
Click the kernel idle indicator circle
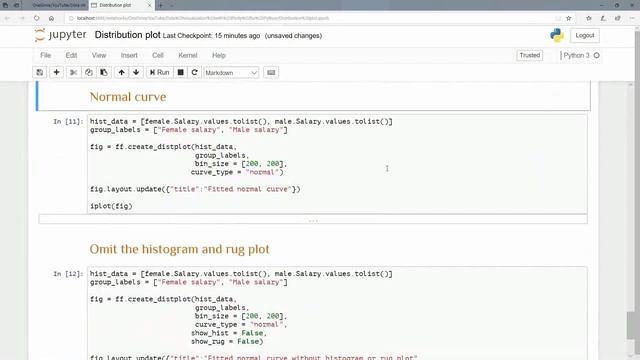coord(597,55)
